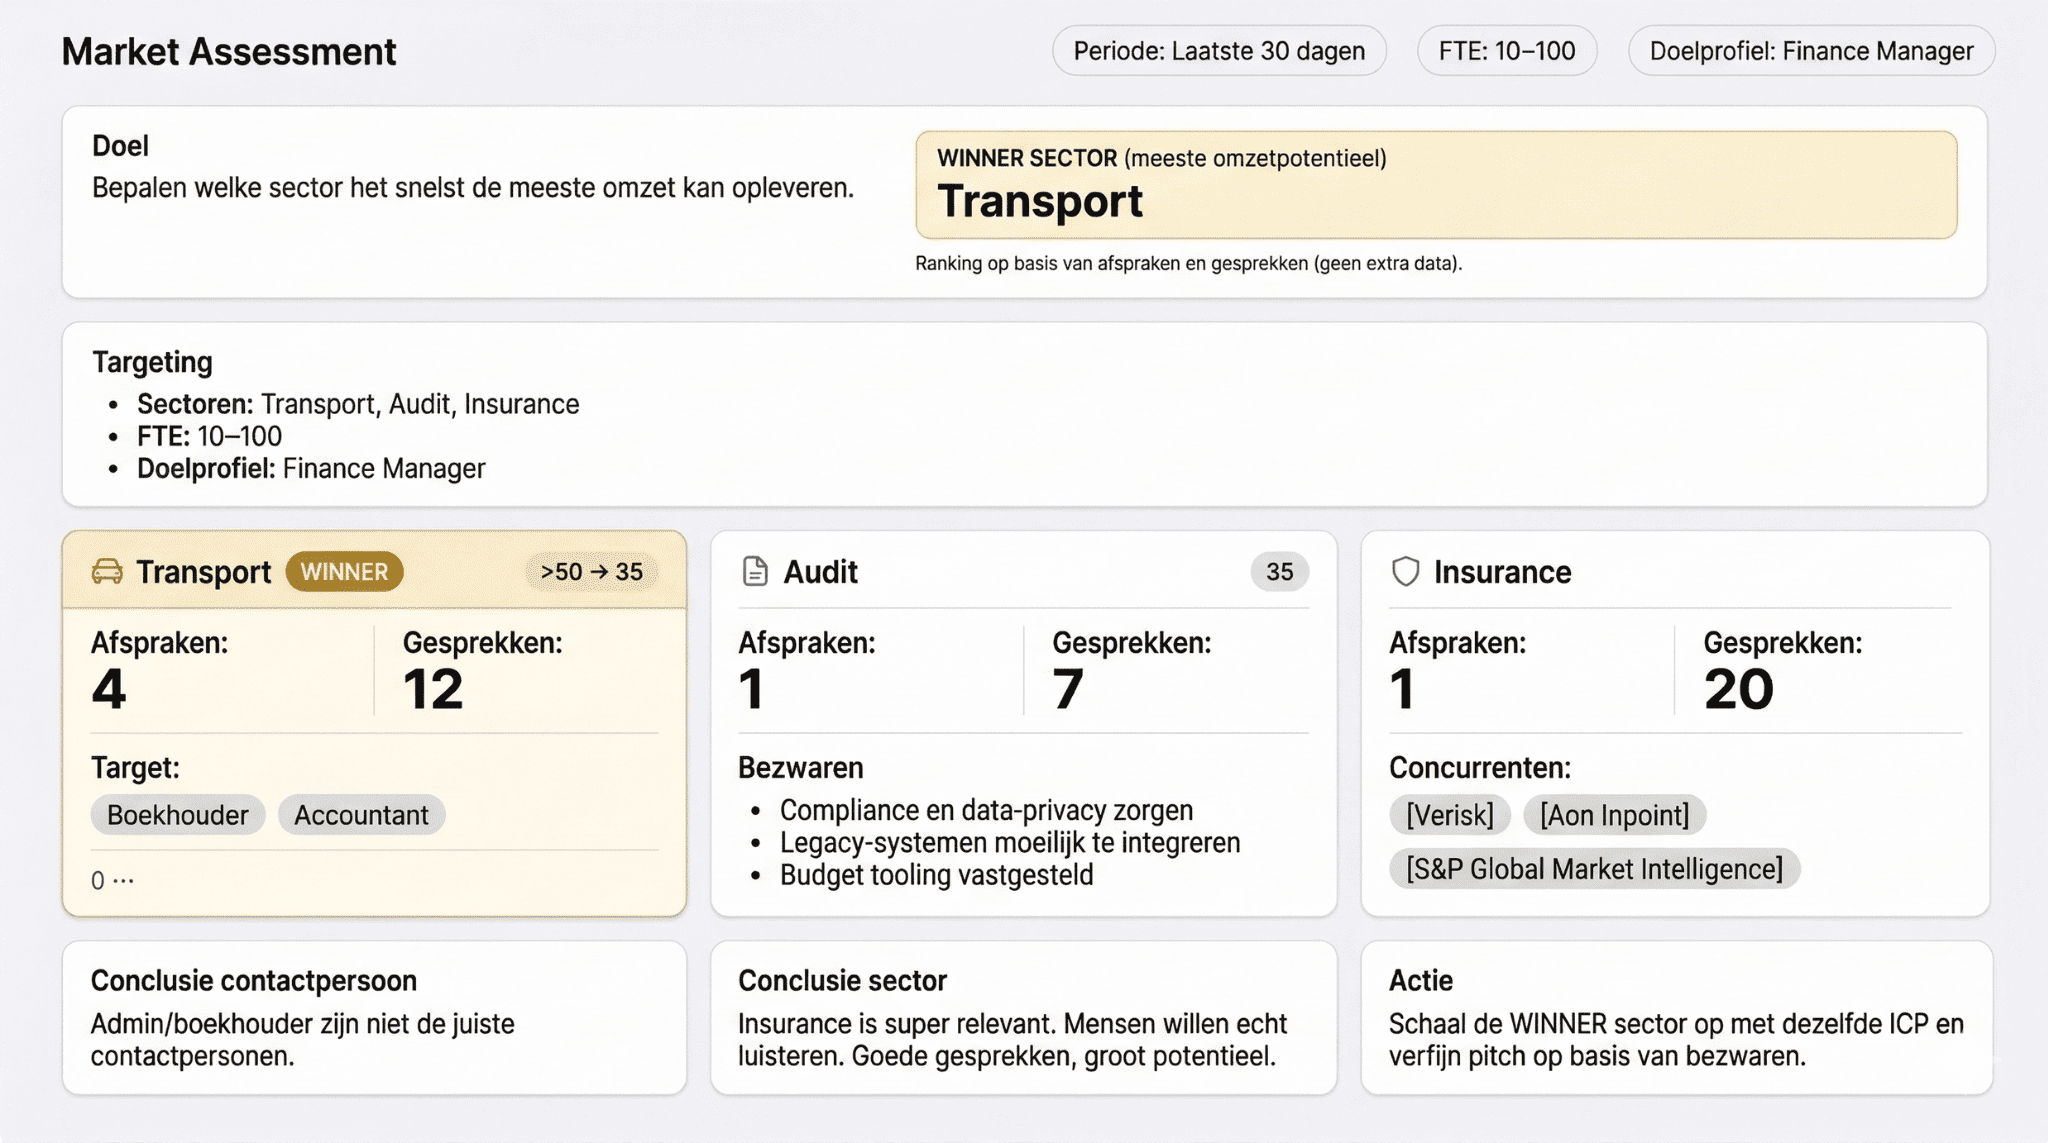Click the [S&P Global Market Intelligence] tag
This screenshot has height=1143, width=2048.
coord(1594,869)
